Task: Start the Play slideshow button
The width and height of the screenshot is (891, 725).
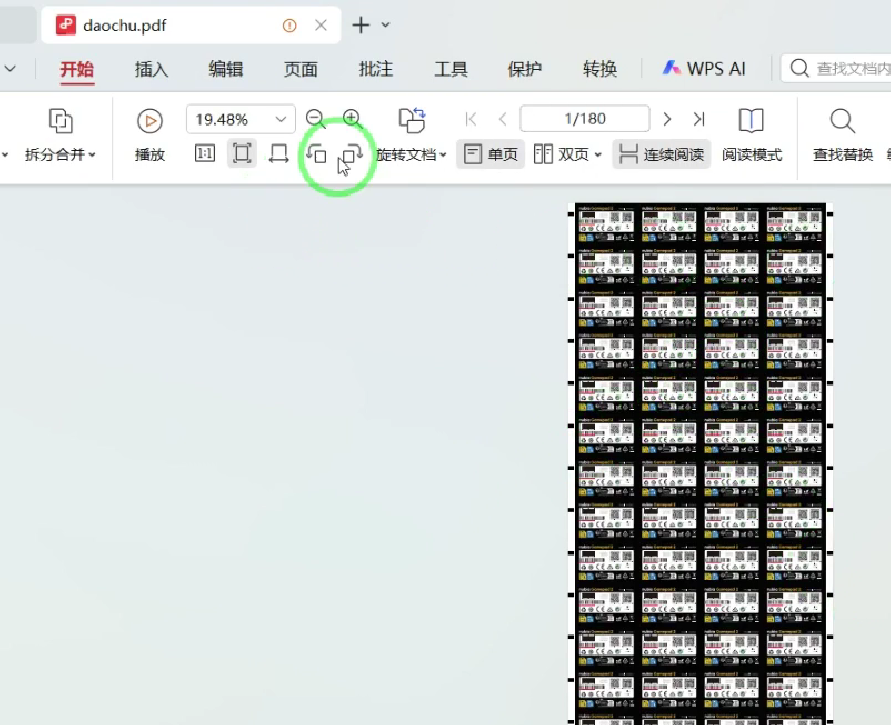Action: (150, 135)
